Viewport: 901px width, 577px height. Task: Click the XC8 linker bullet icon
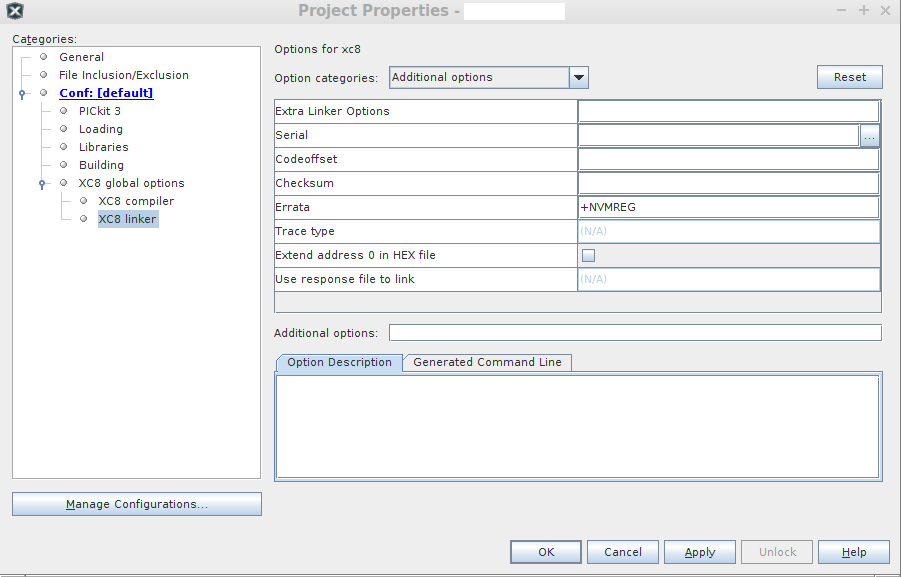coord(83,218)
